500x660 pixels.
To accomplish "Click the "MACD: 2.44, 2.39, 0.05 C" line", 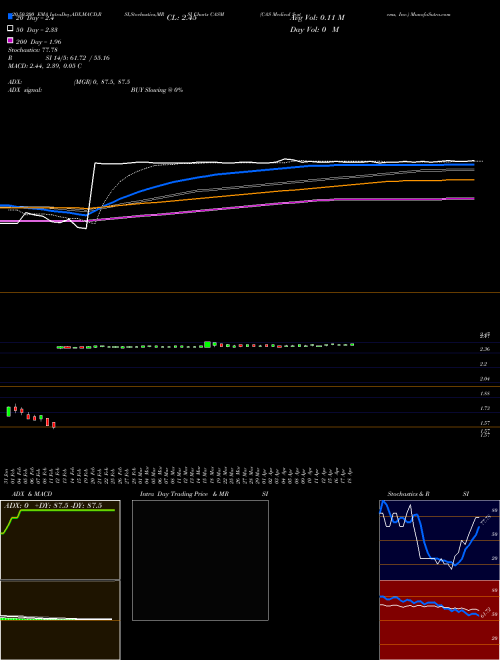I will click(45, 66).
